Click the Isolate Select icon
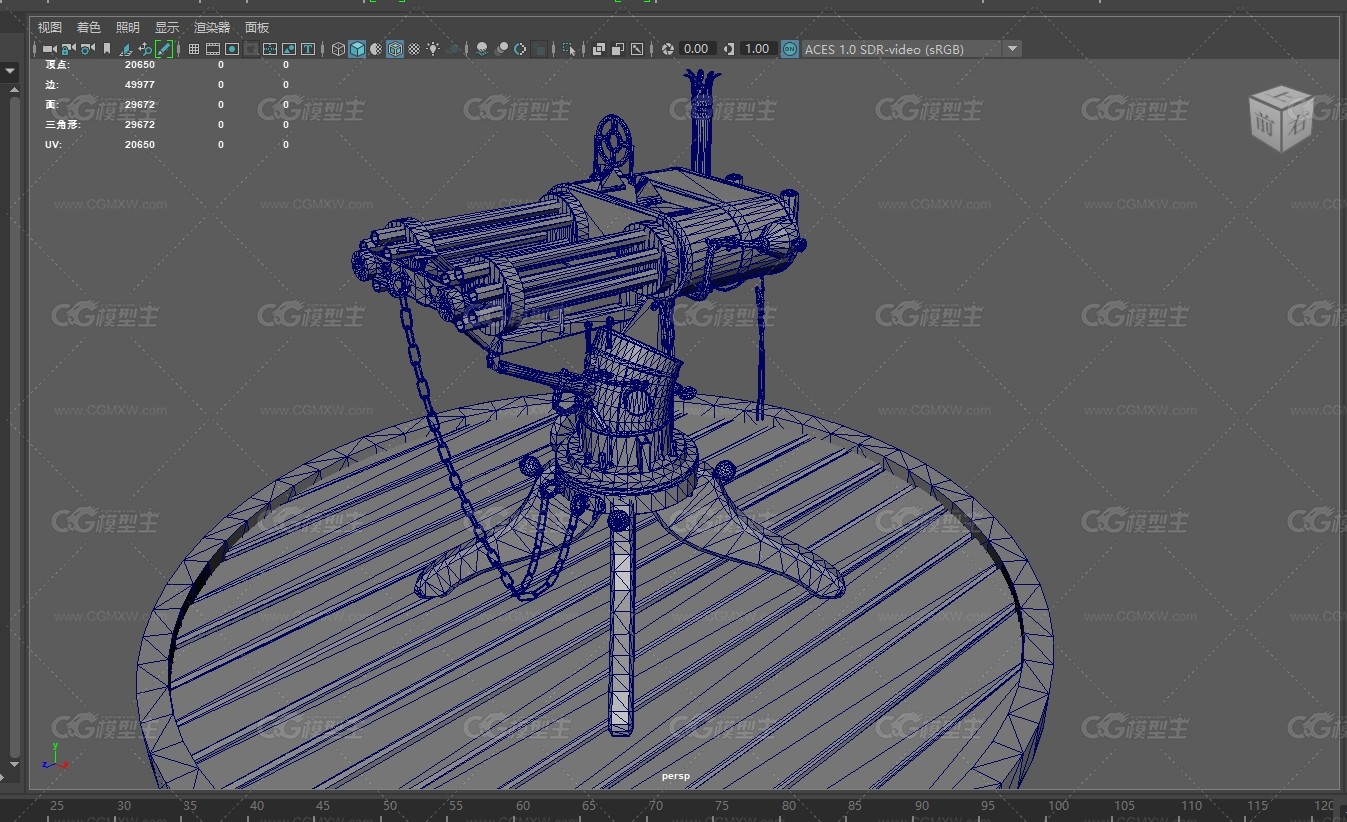 (x=568, y=49)
